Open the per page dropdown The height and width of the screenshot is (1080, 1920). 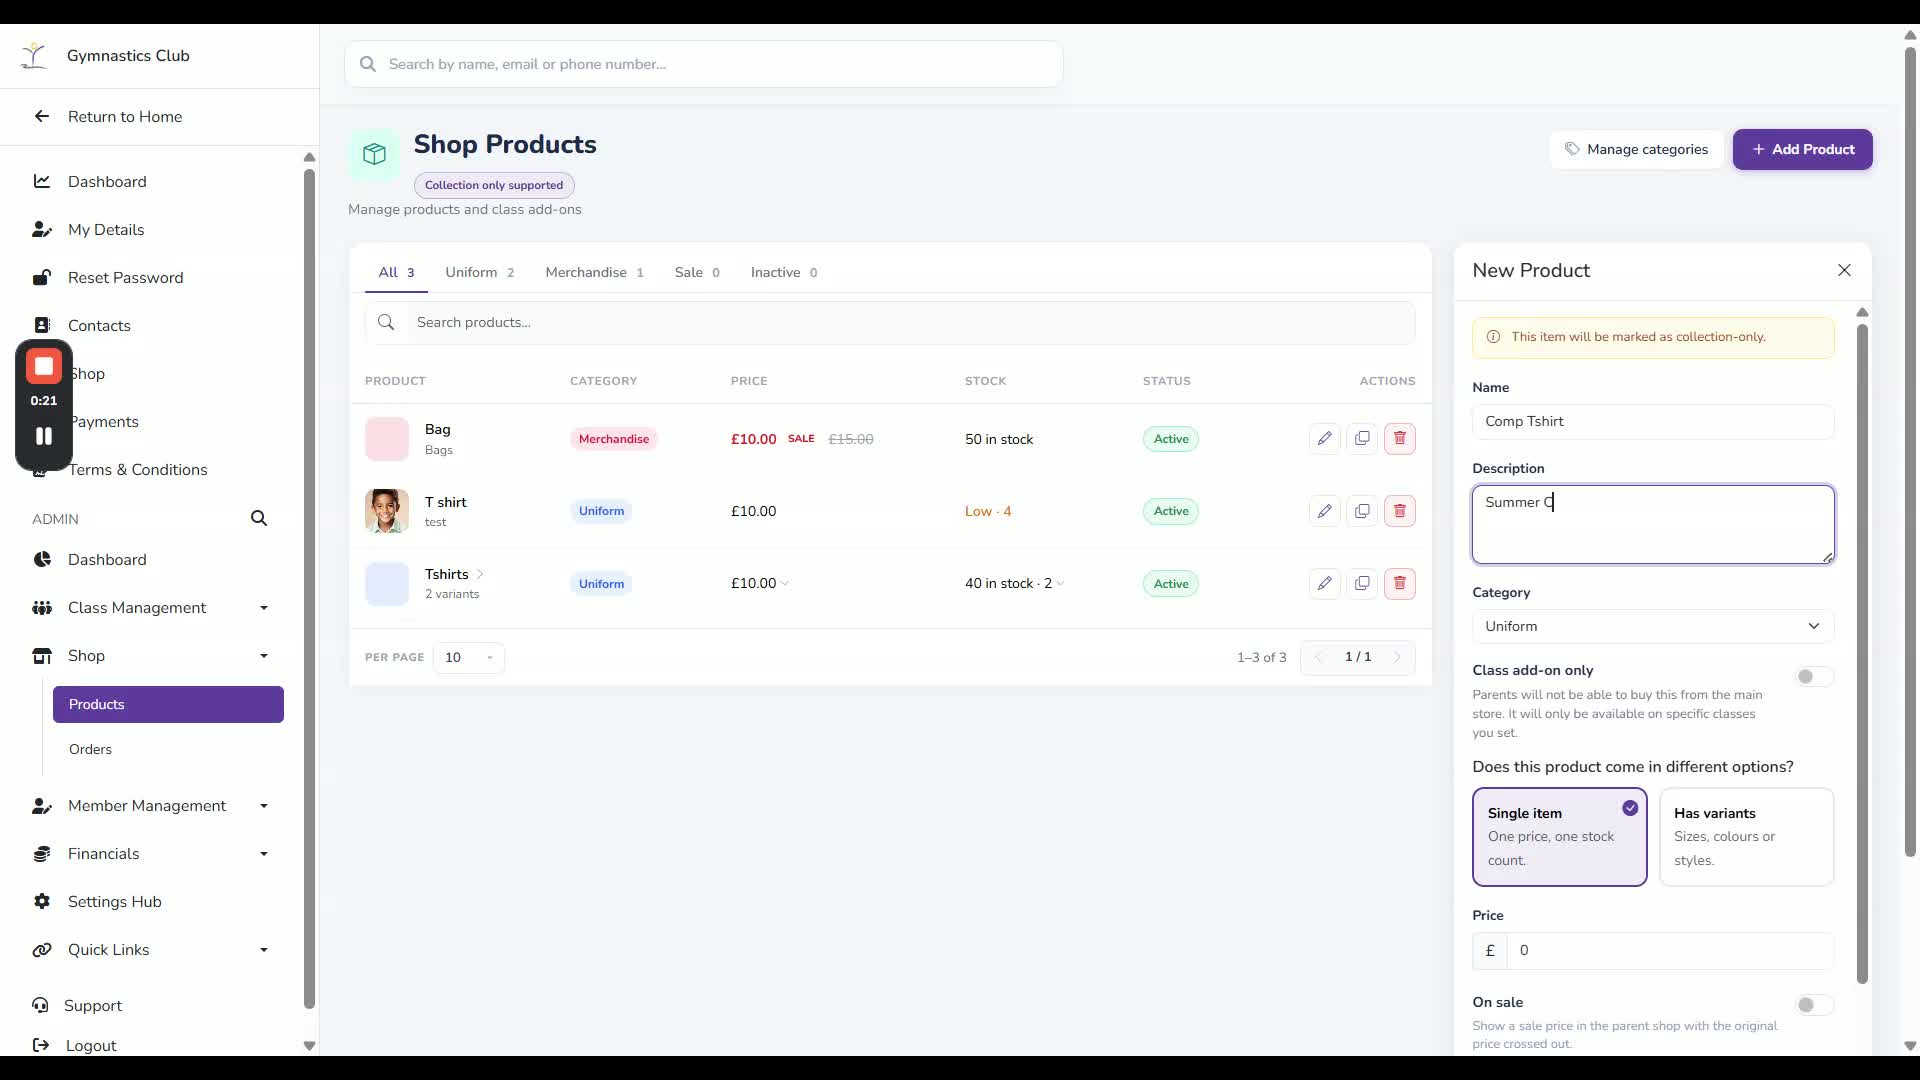click(469, 657)
